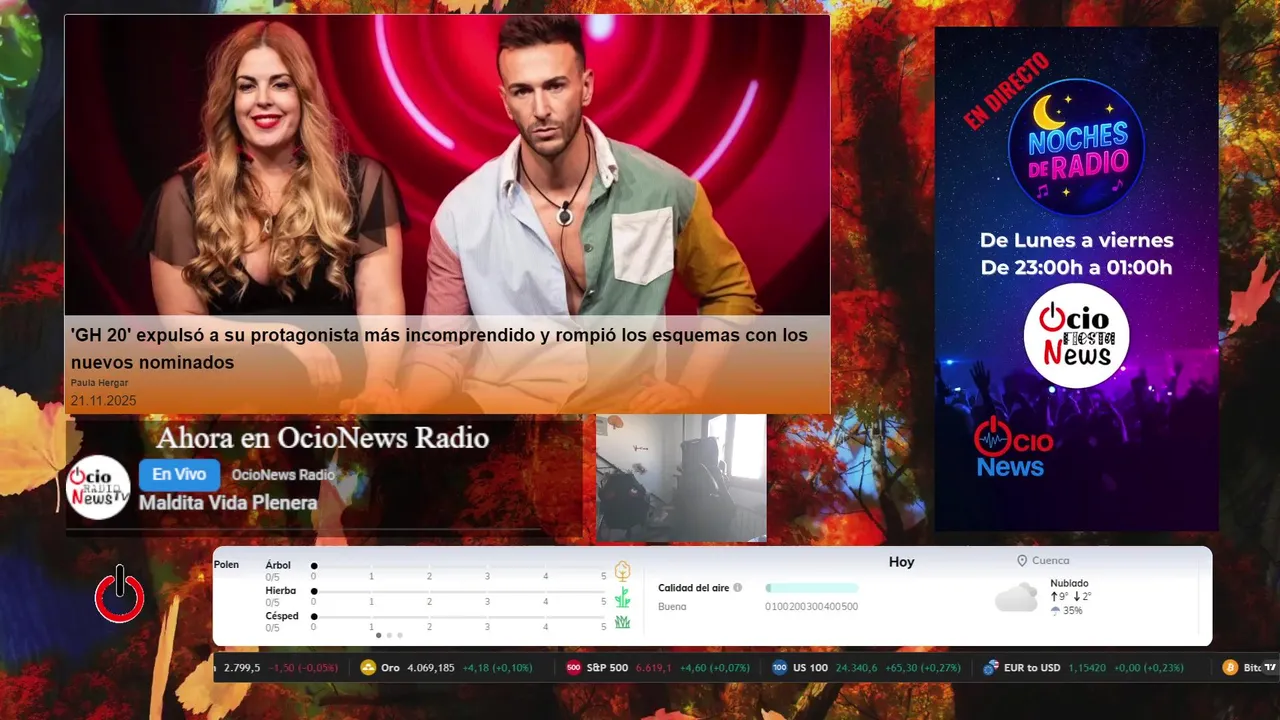Screen dimensions: 1280x720
Task: Click the De 23:00h a 01:00h schedule text
Action: coord(1076,268)
